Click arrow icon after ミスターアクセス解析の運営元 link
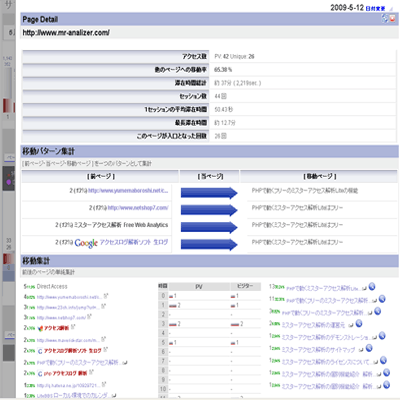 351,325
